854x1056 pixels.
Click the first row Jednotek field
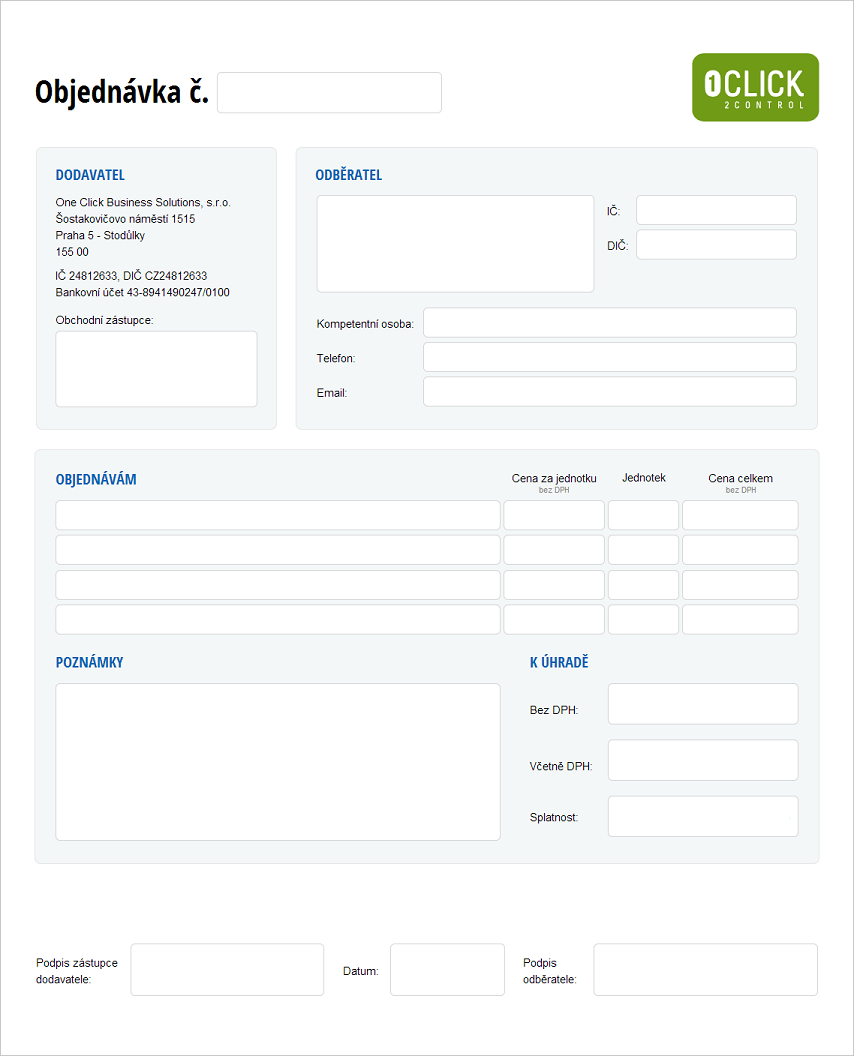643,515
